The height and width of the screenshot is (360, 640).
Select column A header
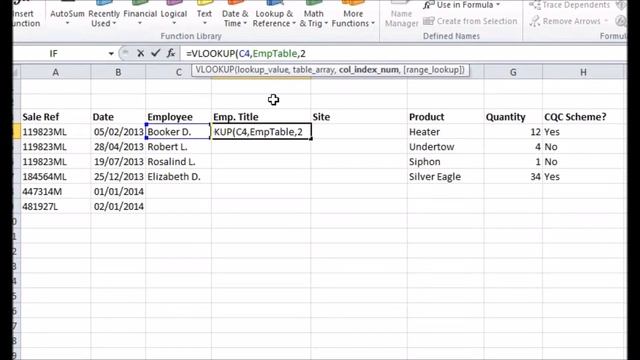click(56, 72)
